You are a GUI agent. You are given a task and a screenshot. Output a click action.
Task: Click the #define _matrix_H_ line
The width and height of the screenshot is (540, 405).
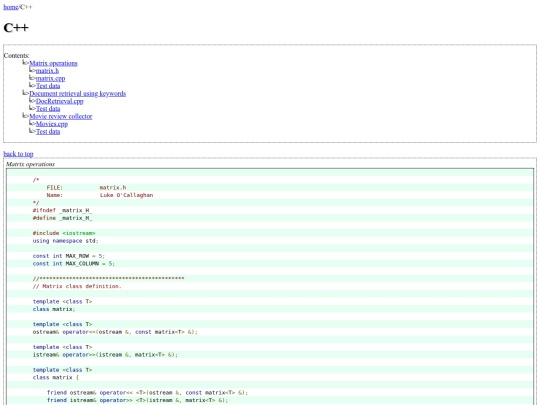(x=62, y=218)
